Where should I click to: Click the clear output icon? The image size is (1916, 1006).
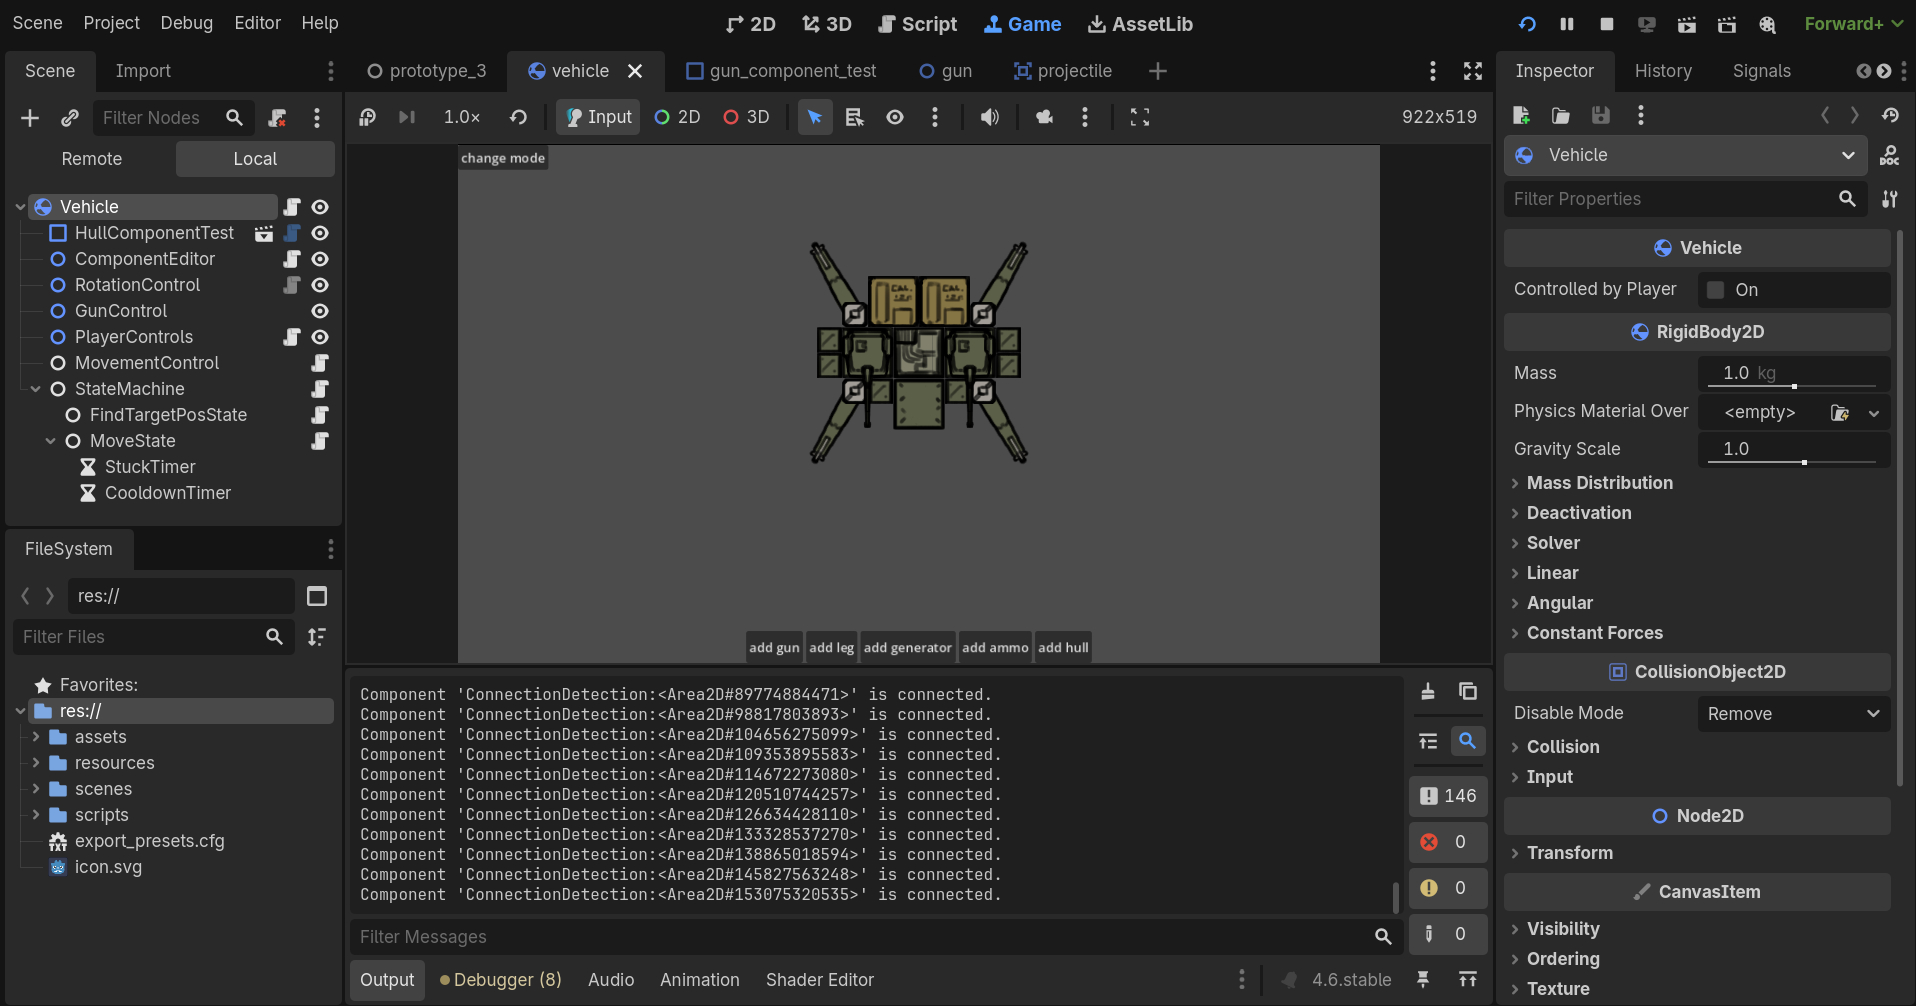point(1428,692)
